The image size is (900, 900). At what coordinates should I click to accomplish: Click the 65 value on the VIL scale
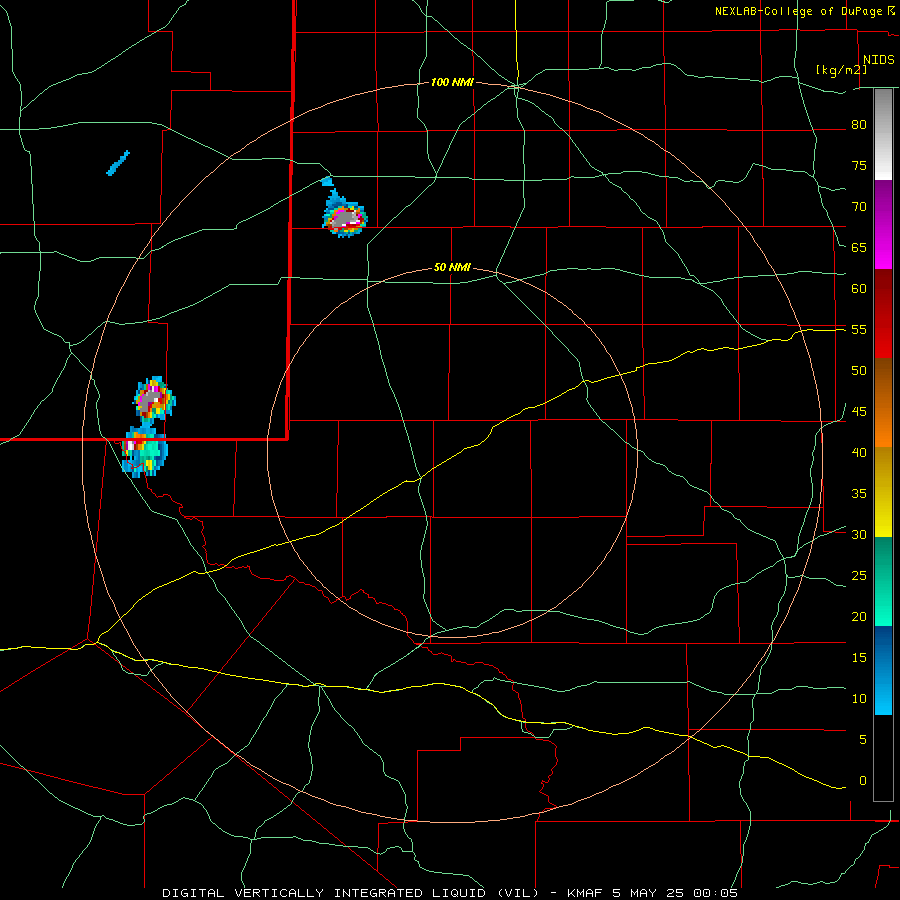coord(859,247)
